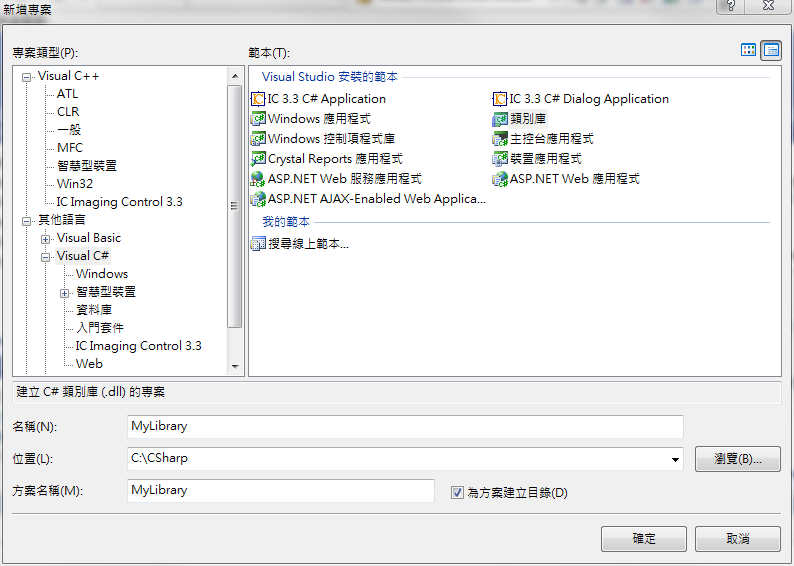
Task: Click the 名稱 name input field
Action: [405, 426]
